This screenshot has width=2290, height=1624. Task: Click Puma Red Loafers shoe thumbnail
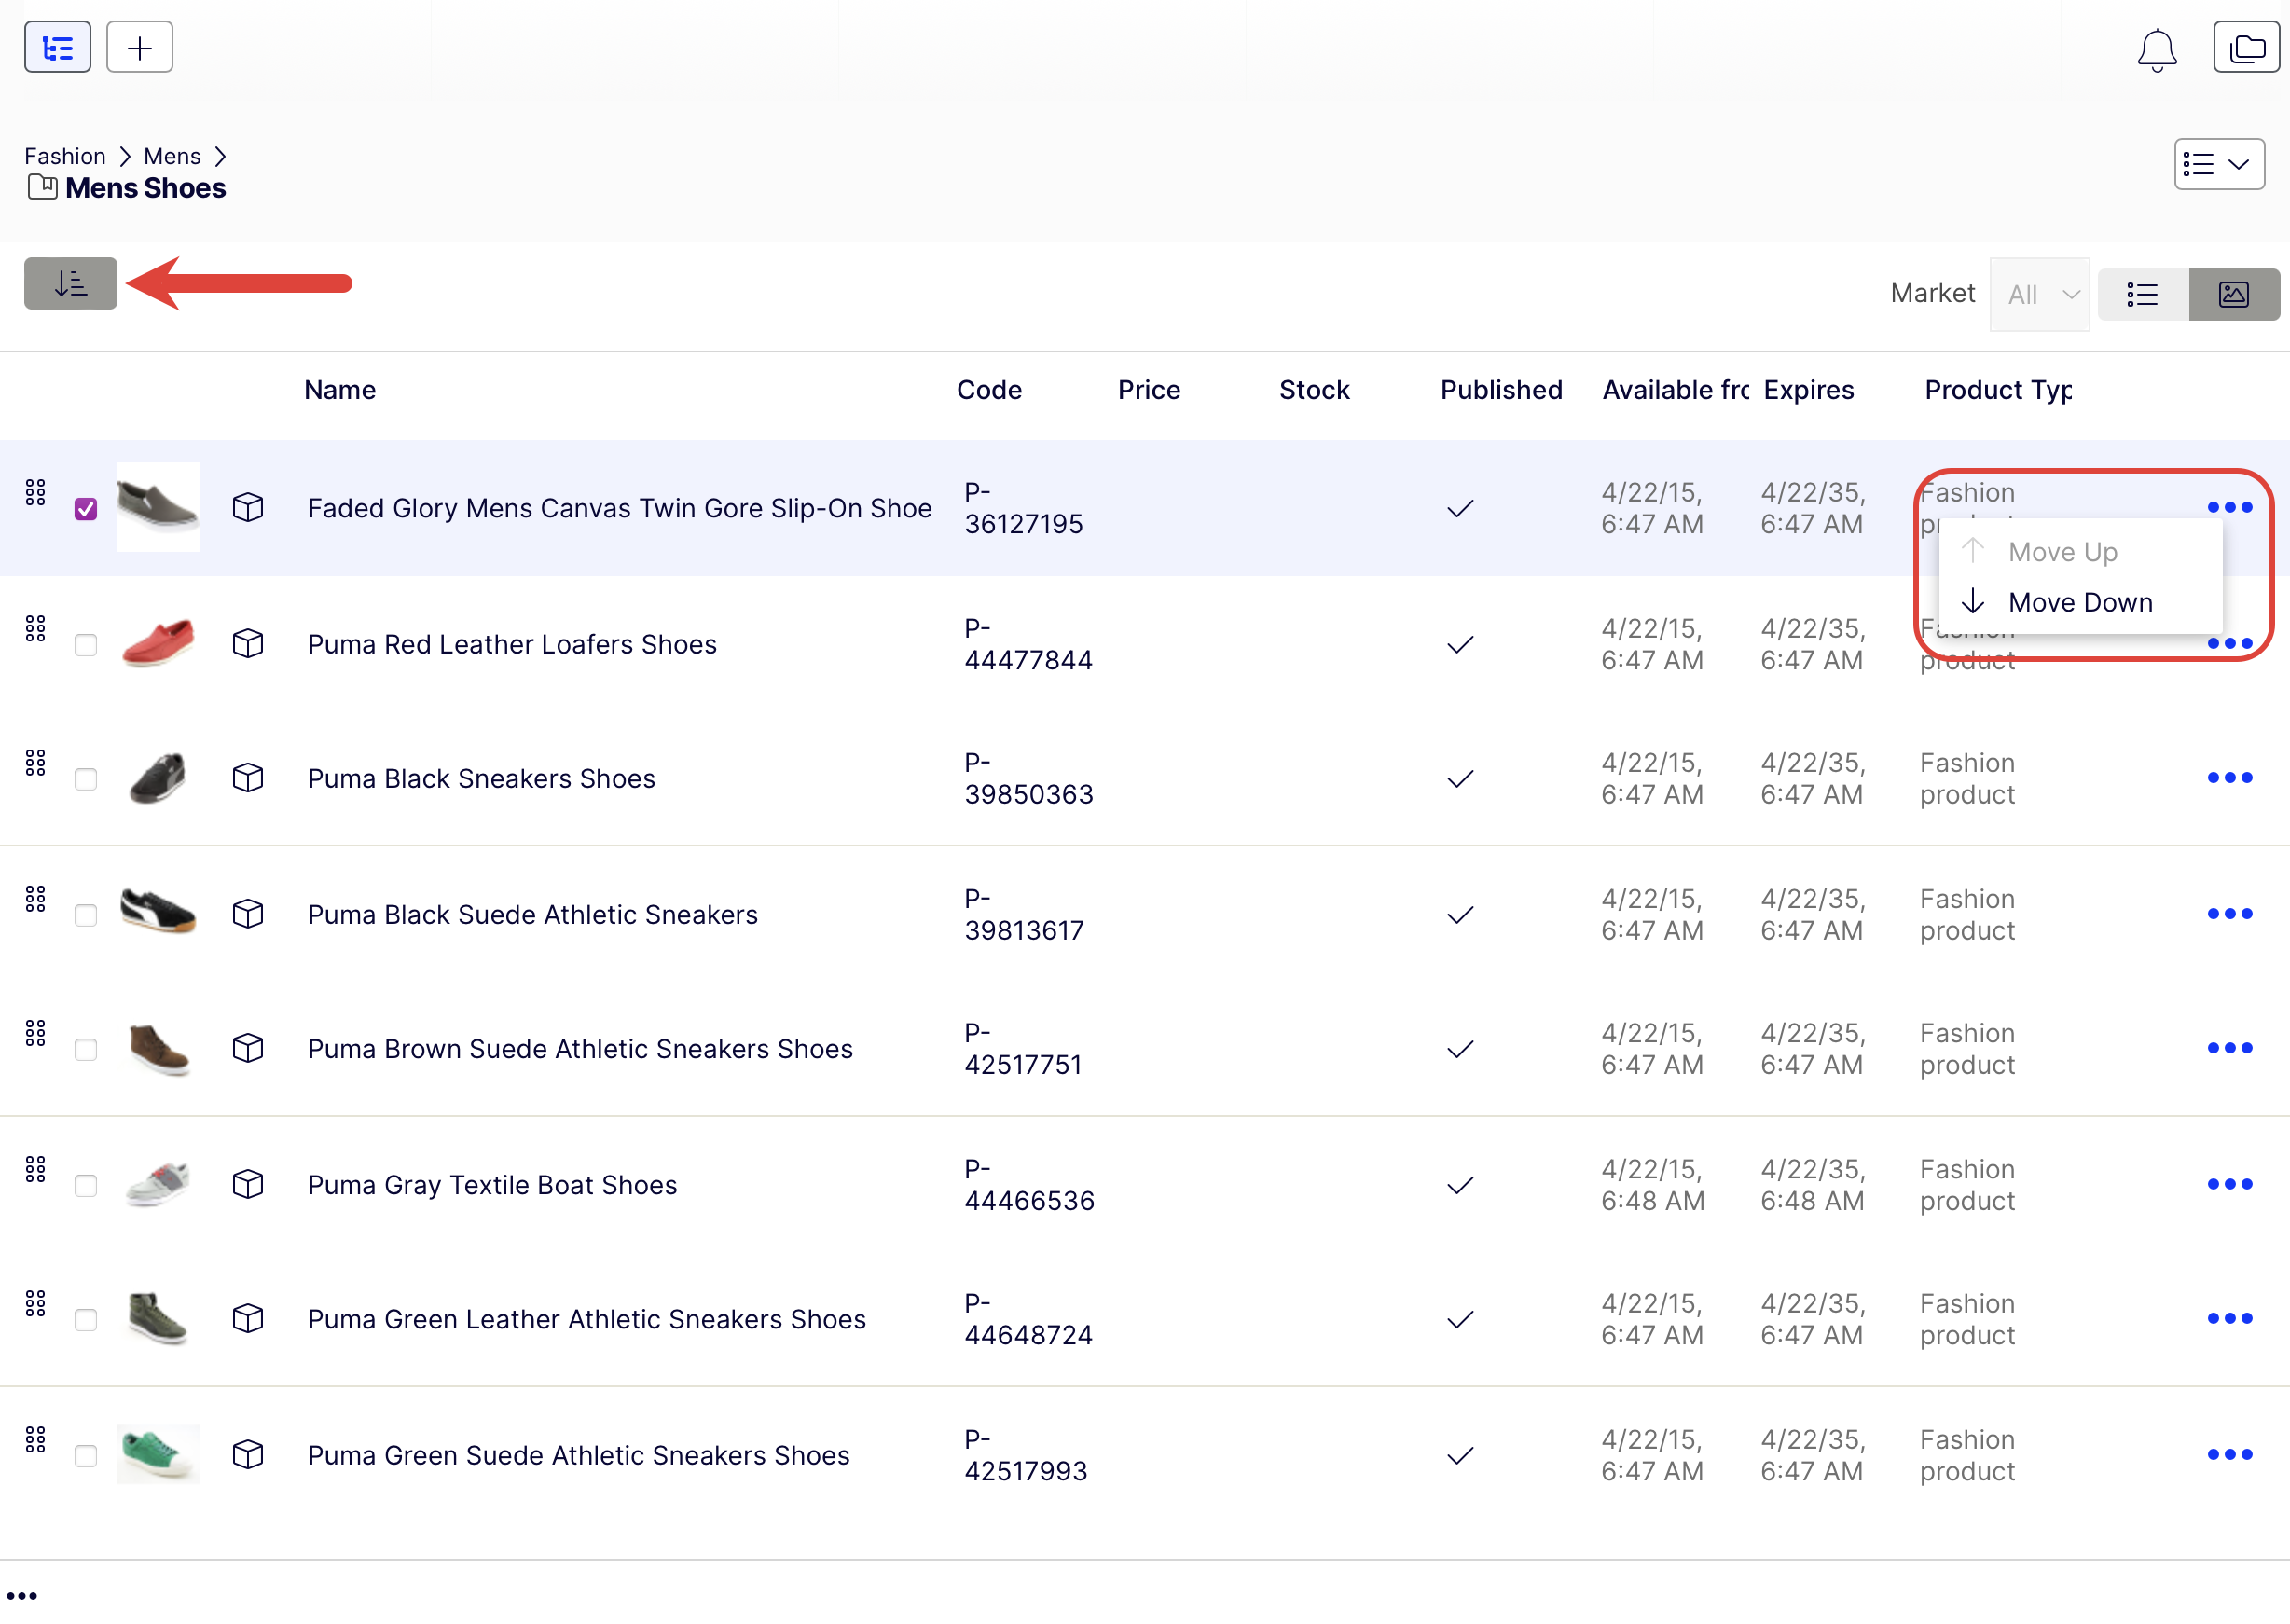[x=158, y=643]
